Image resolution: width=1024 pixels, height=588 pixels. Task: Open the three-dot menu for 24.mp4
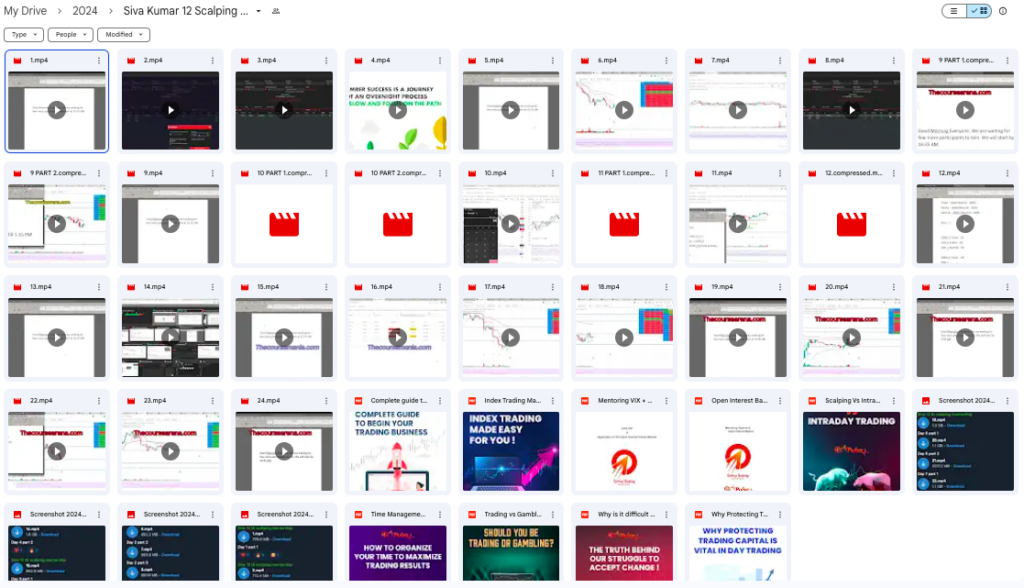pyautogui.click(x=326, y=400)
